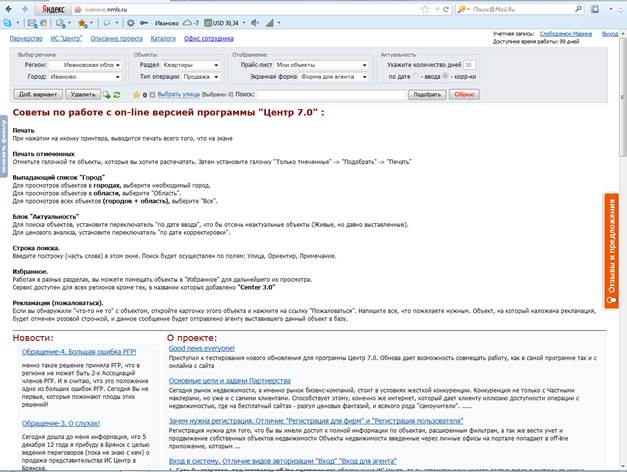Viewport: 627px width, 472px height.
Task: Open the Good news everyone! link
Action: coord(202,348)
